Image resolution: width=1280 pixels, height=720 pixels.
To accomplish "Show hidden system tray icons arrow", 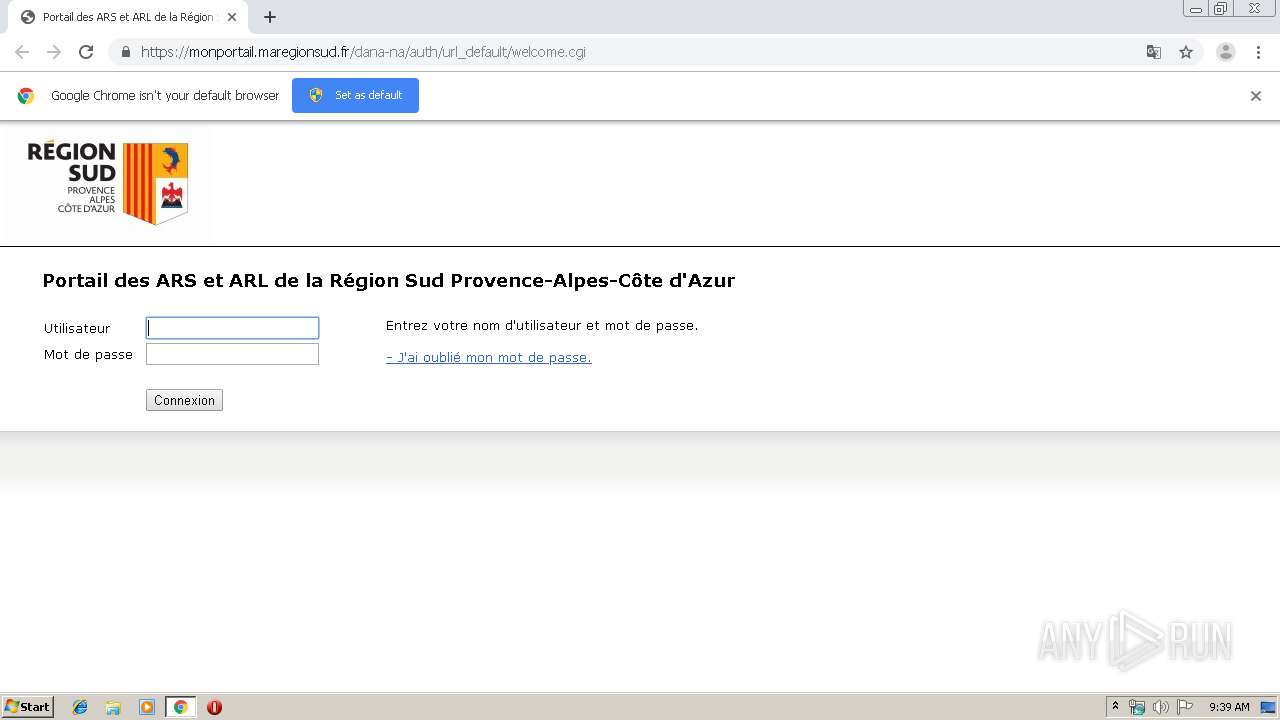I will 1115,707.
